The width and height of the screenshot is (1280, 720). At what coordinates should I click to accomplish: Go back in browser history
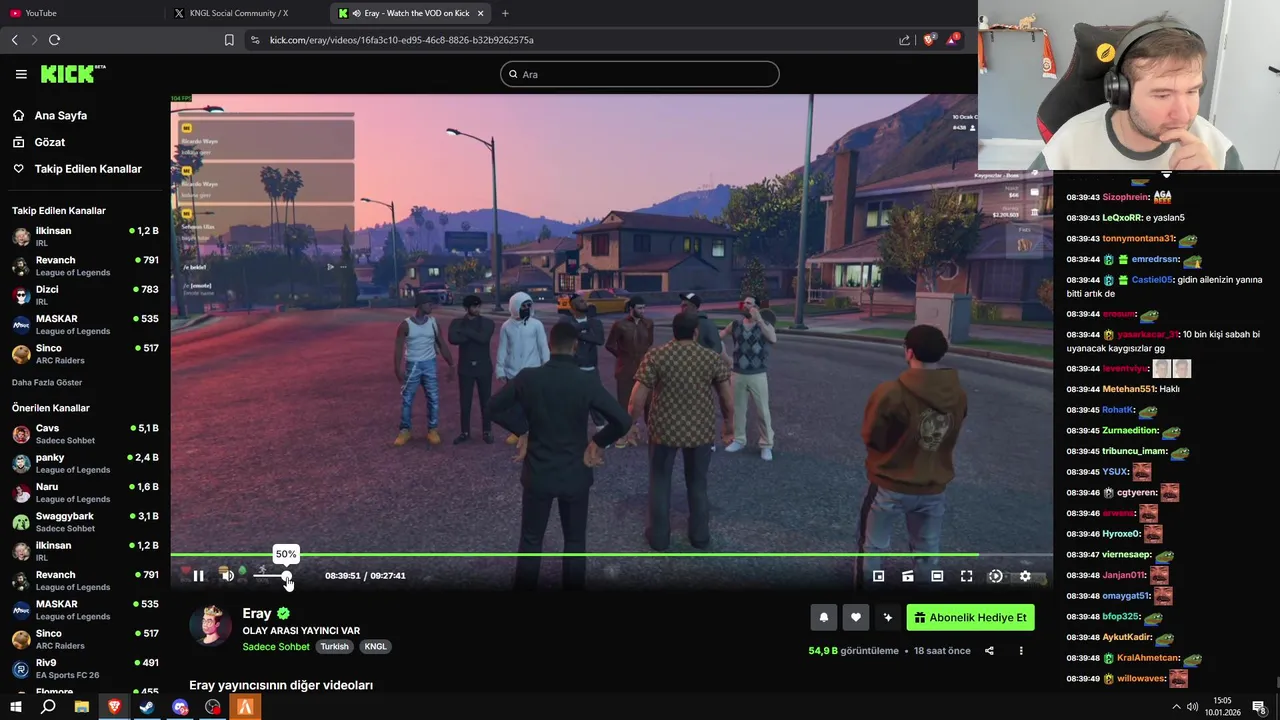14,40
